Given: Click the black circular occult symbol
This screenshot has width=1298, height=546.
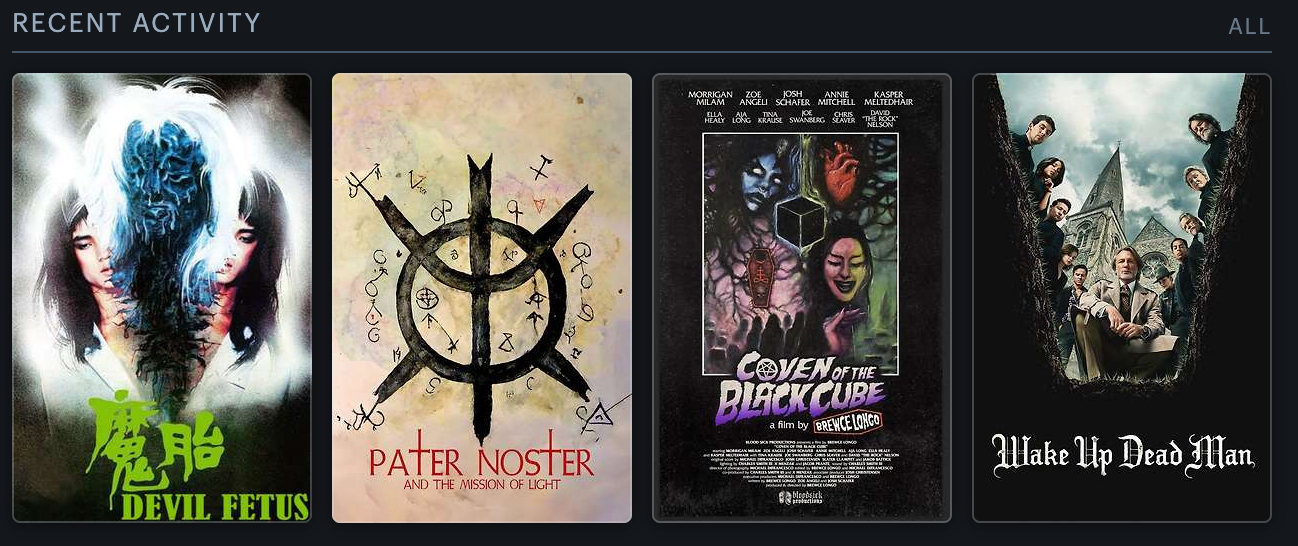Looking at the screenshot, I should [482, 292].
